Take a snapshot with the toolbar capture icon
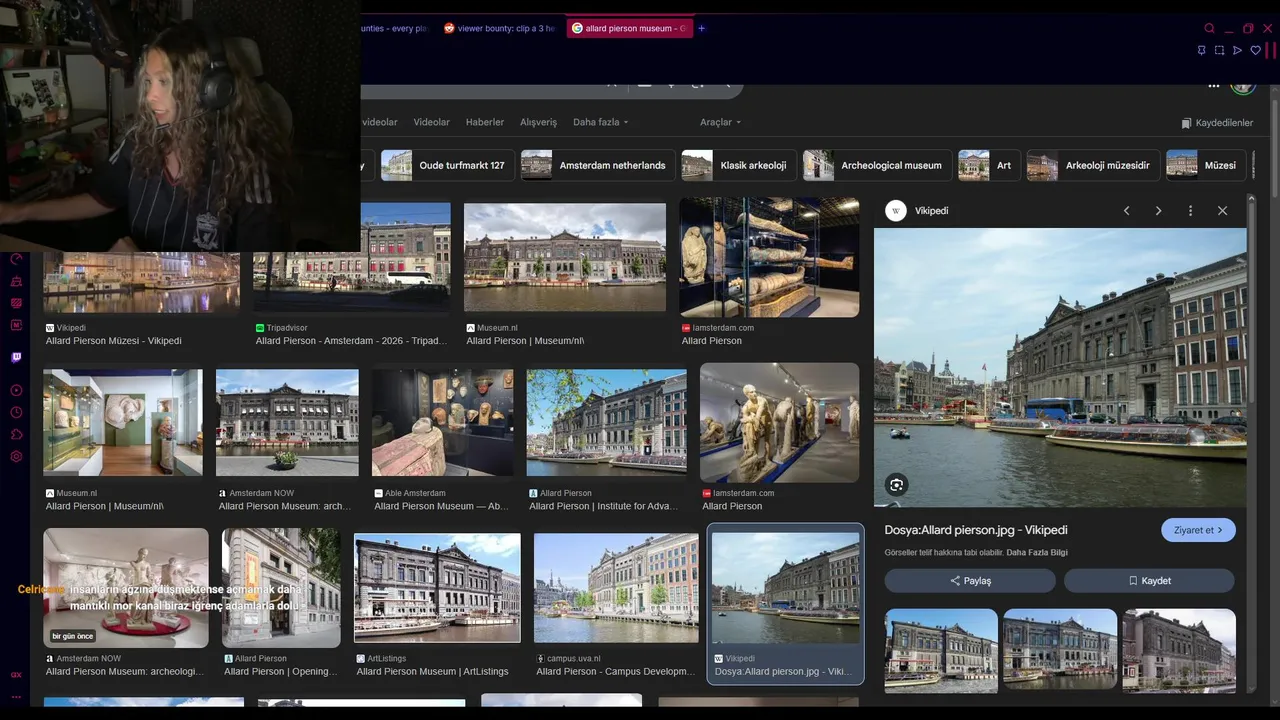The width and height of the screenshot is (1280, 720). click(1219, 50)
